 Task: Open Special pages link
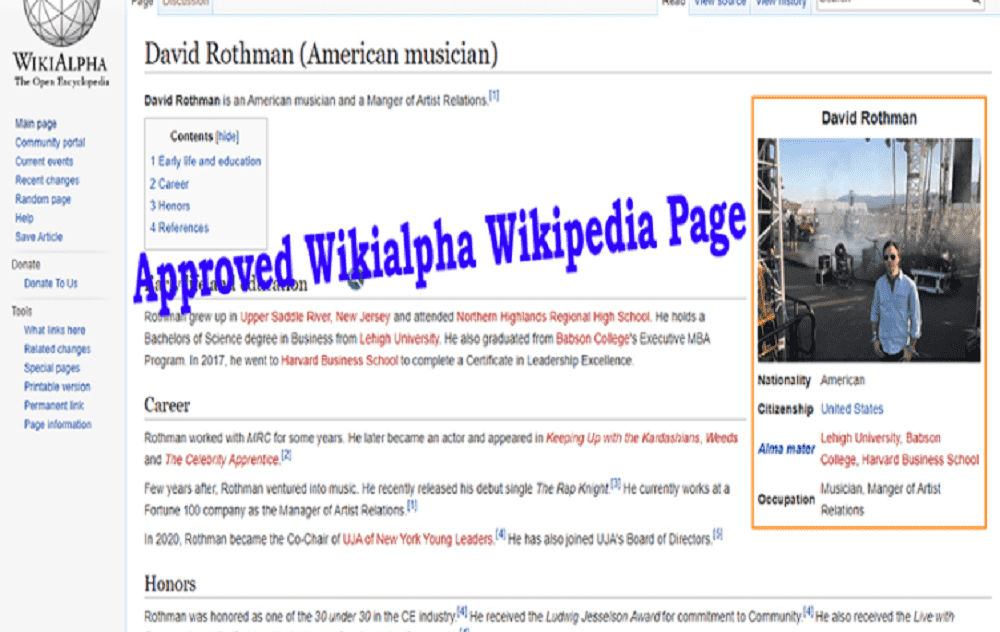(x=52, y=367)
